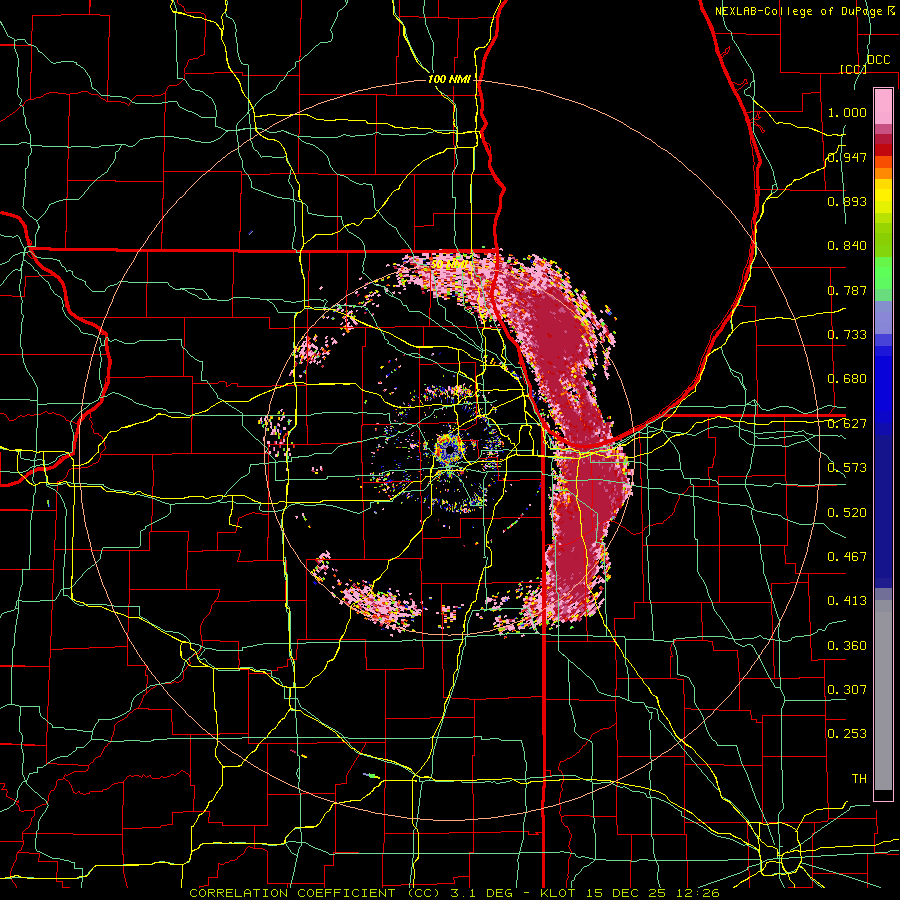Click the '0.253' scale label
The height and width of the screenshot is (900, 900).
(847, 734)
